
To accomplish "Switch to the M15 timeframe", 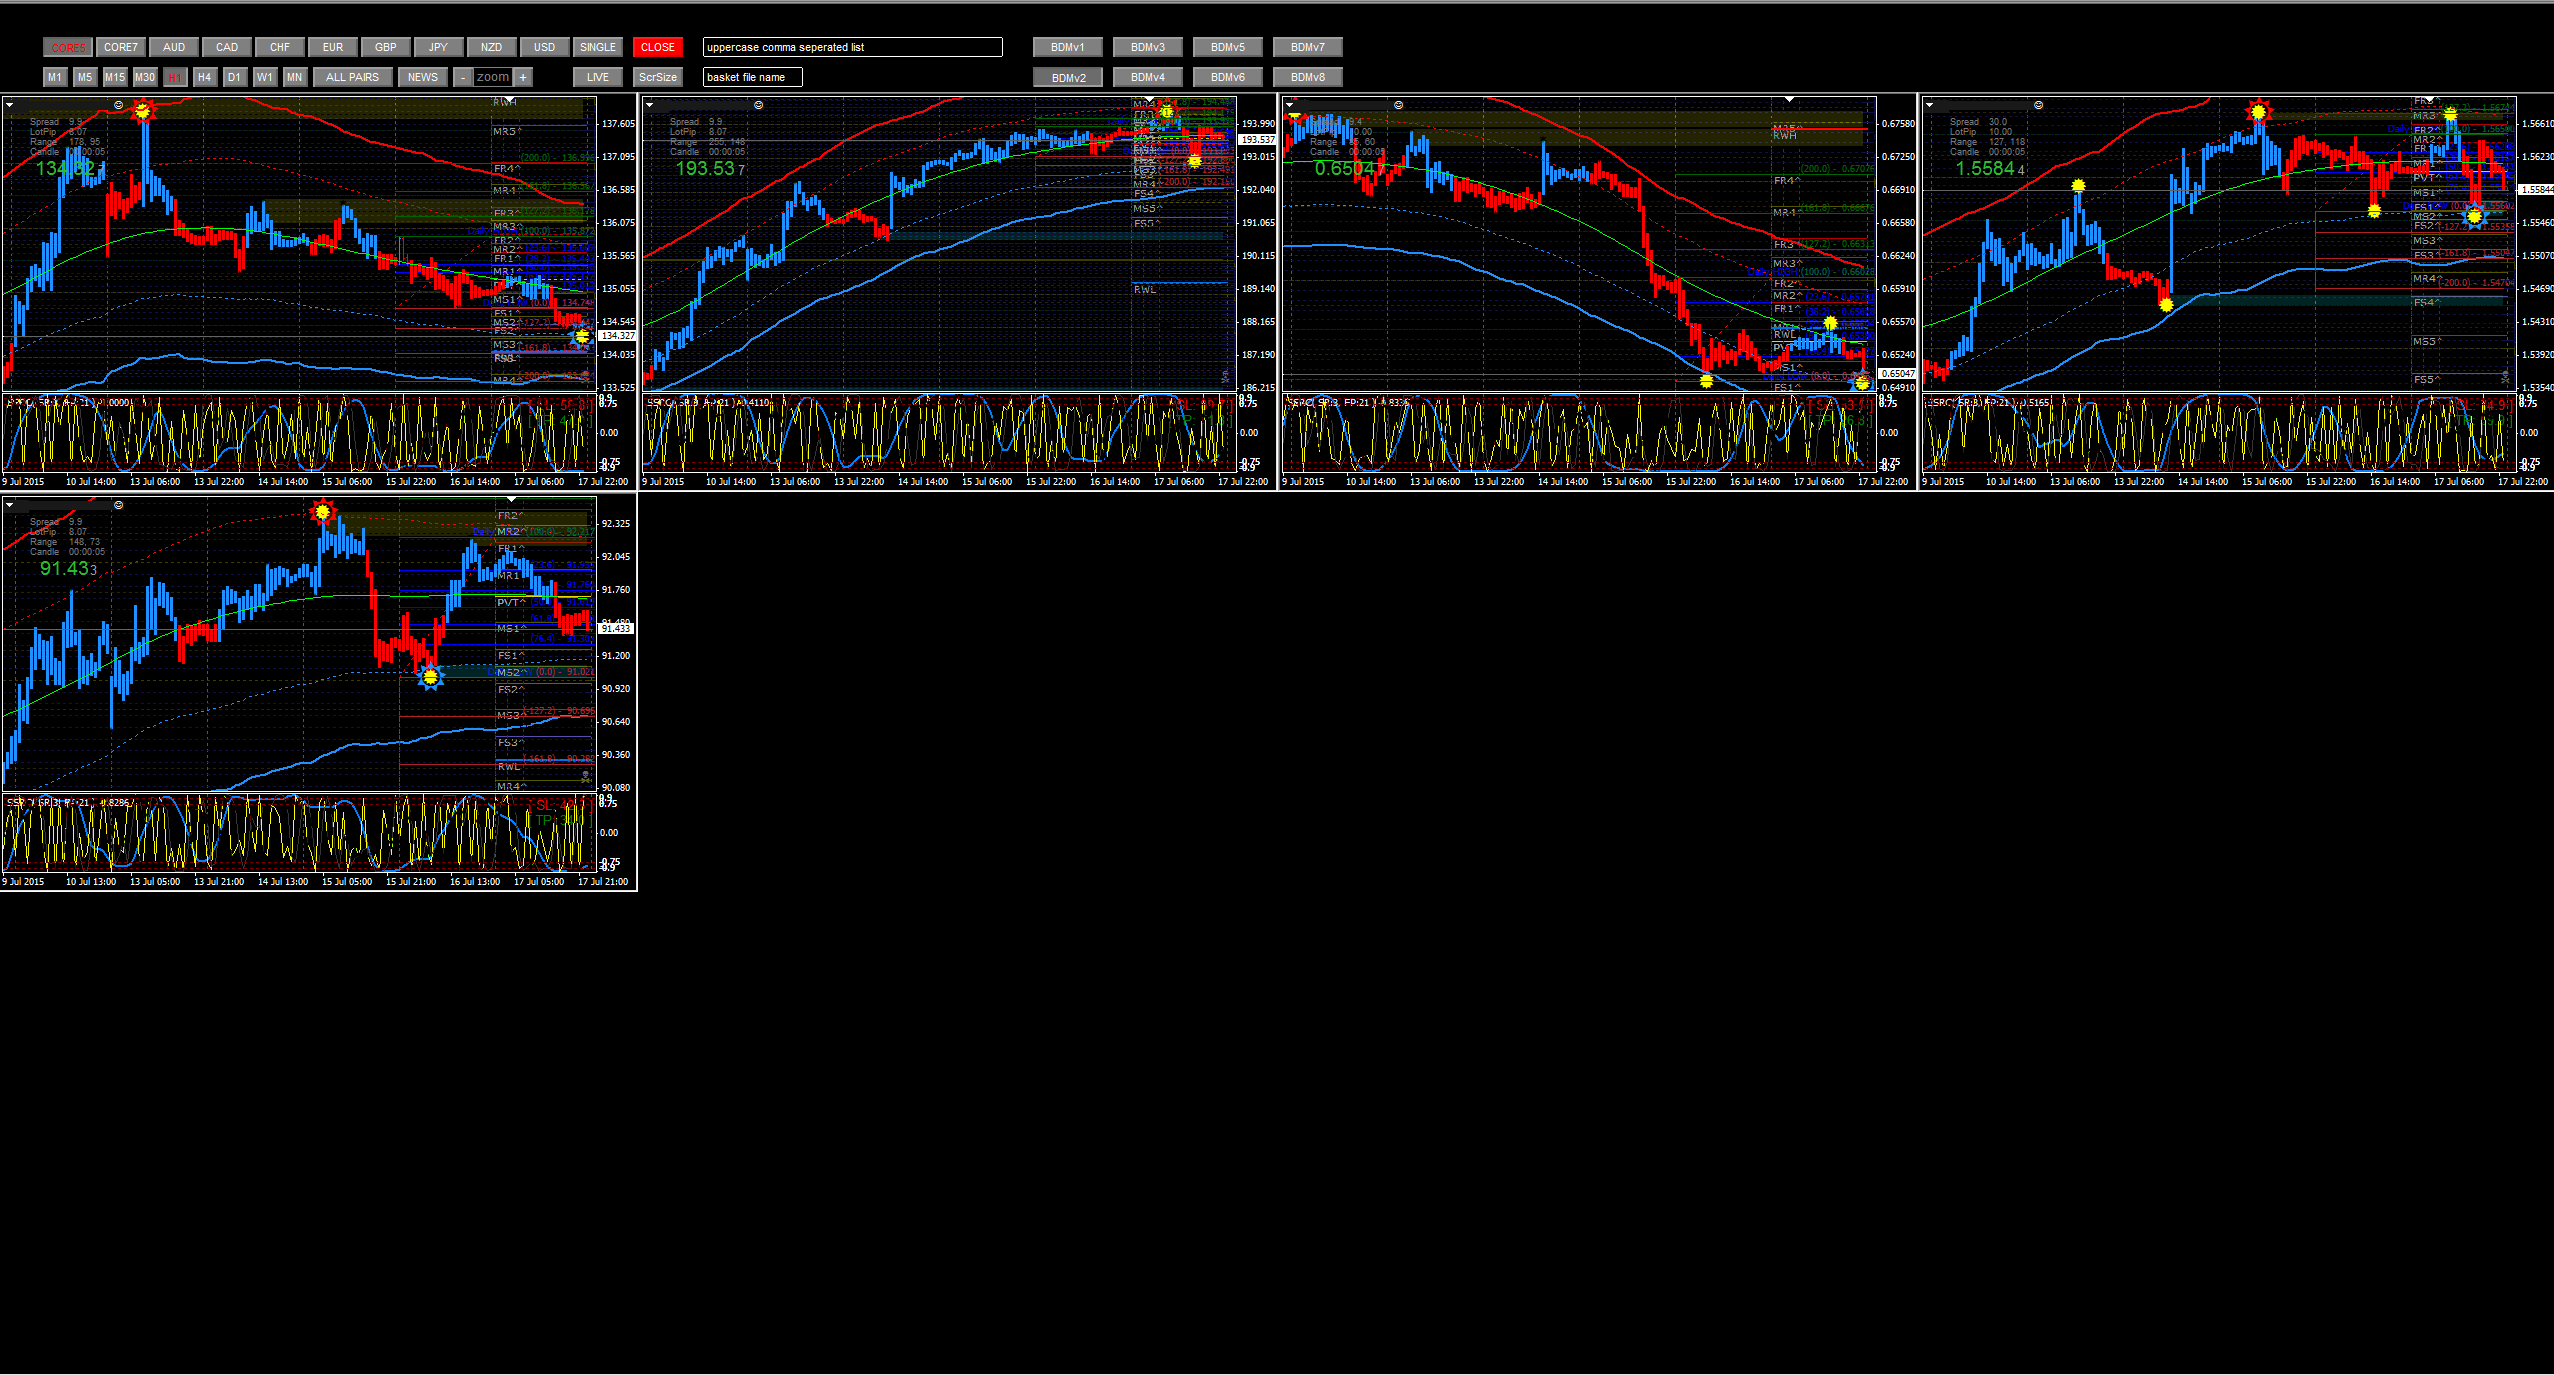I will tap(115, 77).
